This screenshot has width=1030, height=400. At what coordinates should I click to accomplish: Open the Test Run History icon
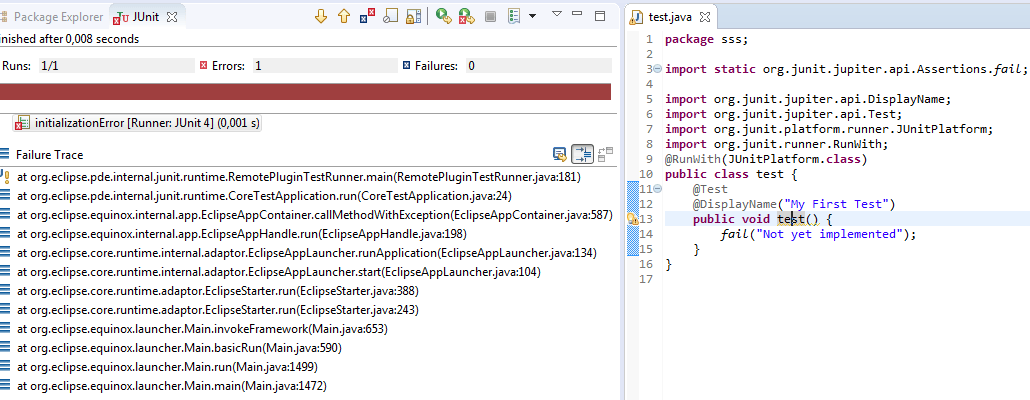(x=513, y=16)
